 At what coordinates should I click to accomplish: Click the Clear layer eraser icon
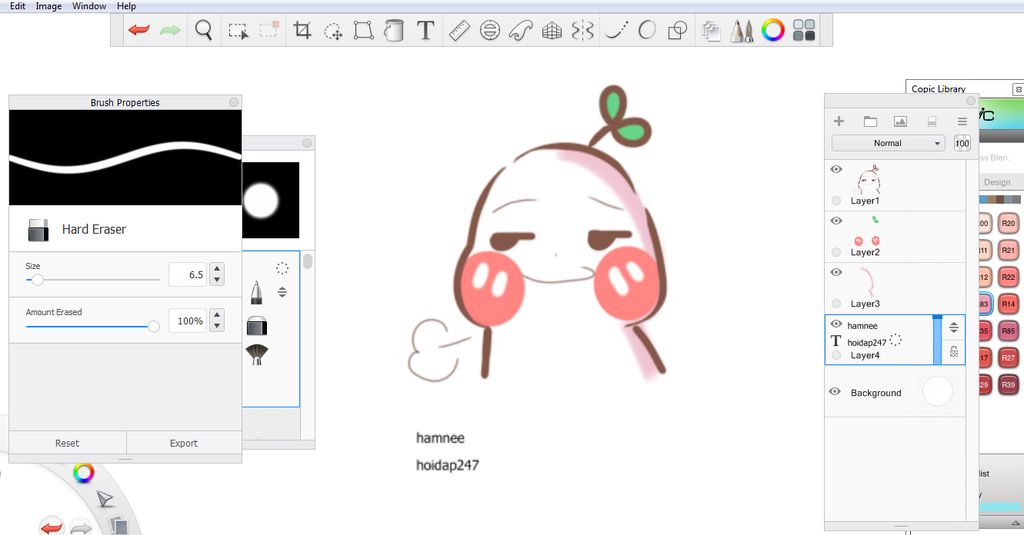pos(932,121)
